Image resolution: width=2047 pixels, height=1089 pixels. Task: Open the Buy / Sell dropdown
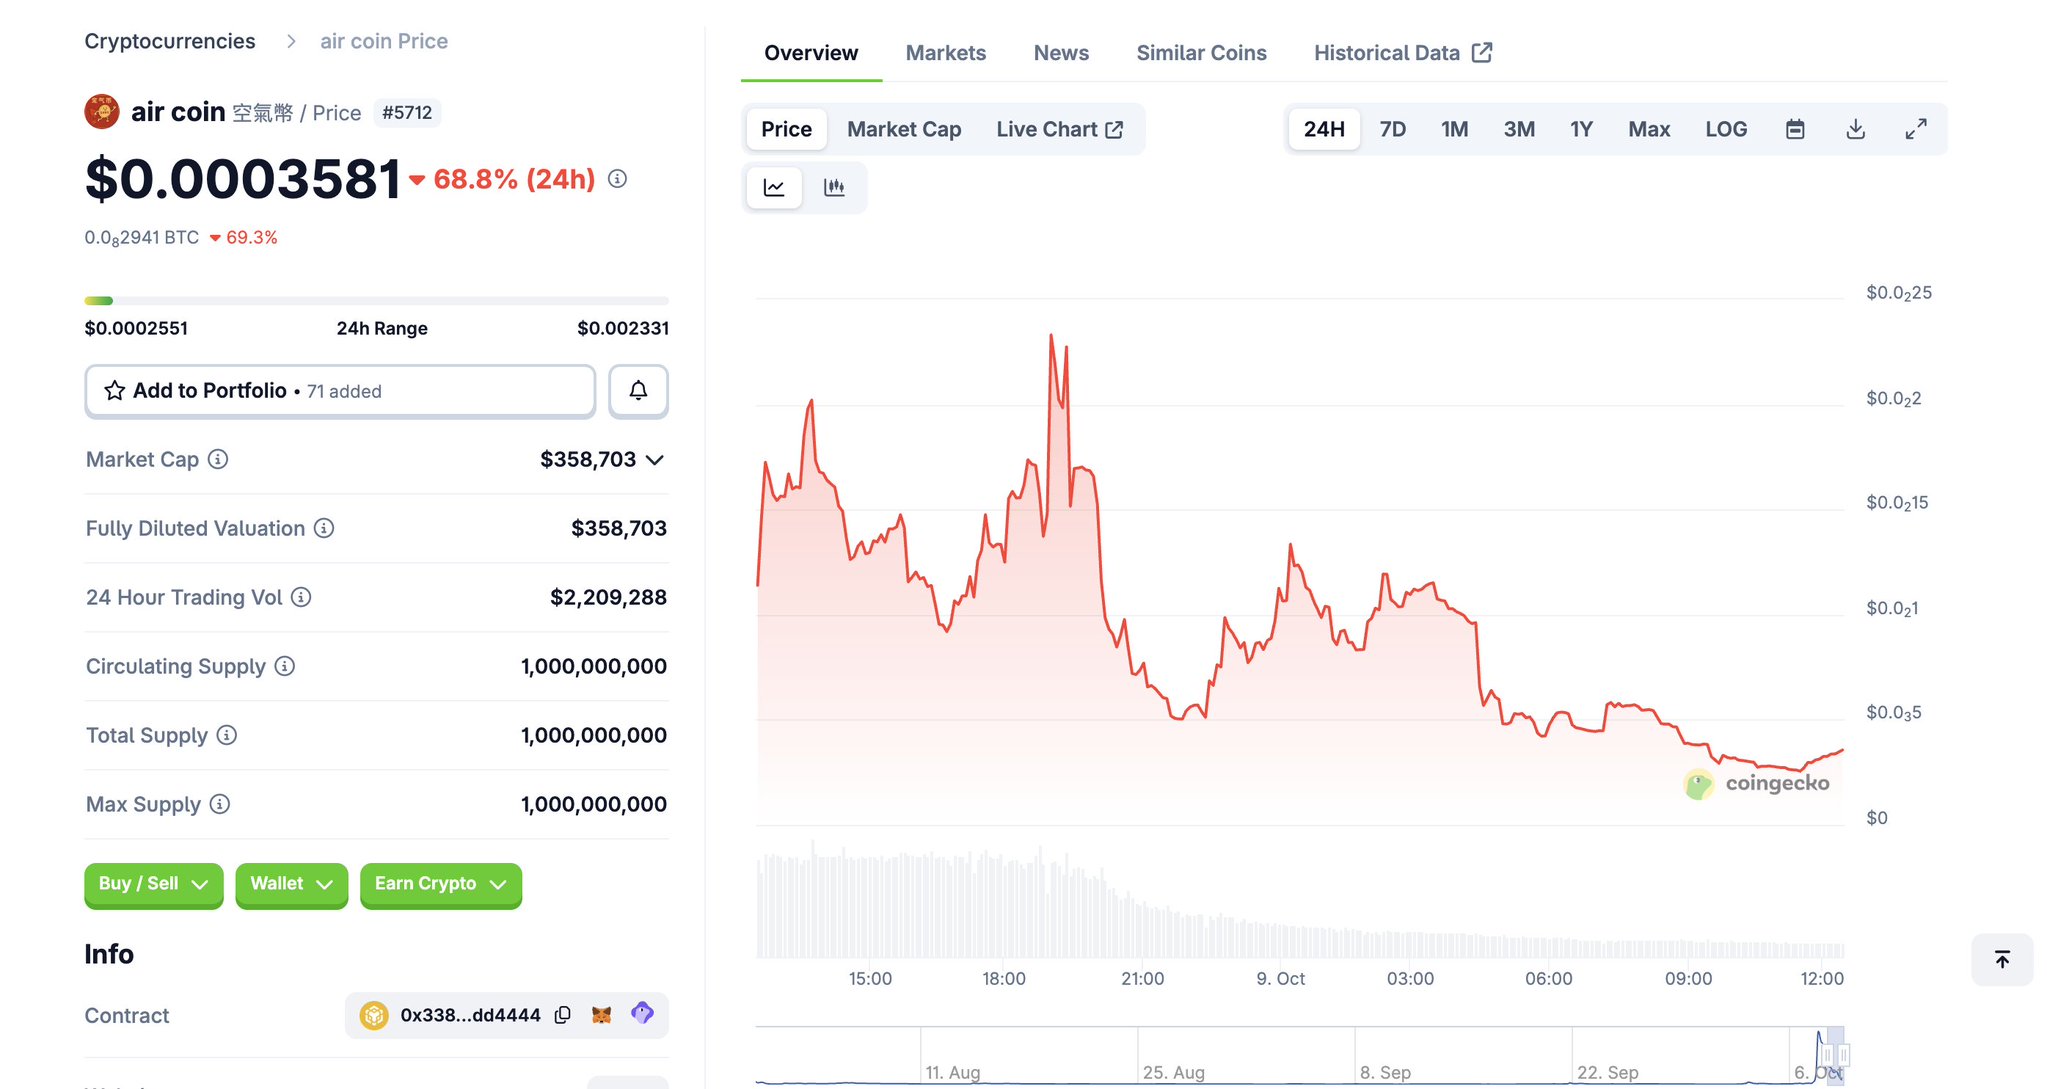click(x=153, y=884)
